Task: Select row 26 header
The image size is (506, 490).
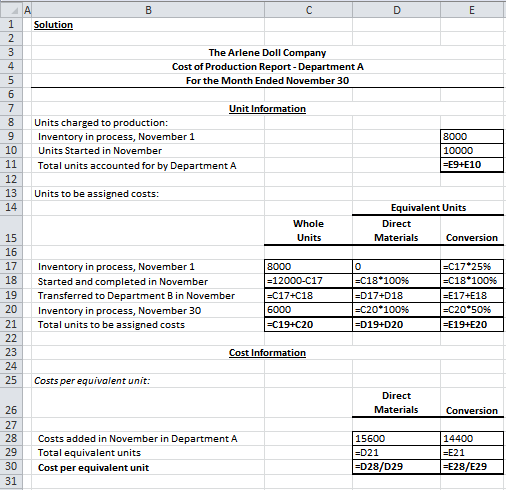Action: coord(11,402)
